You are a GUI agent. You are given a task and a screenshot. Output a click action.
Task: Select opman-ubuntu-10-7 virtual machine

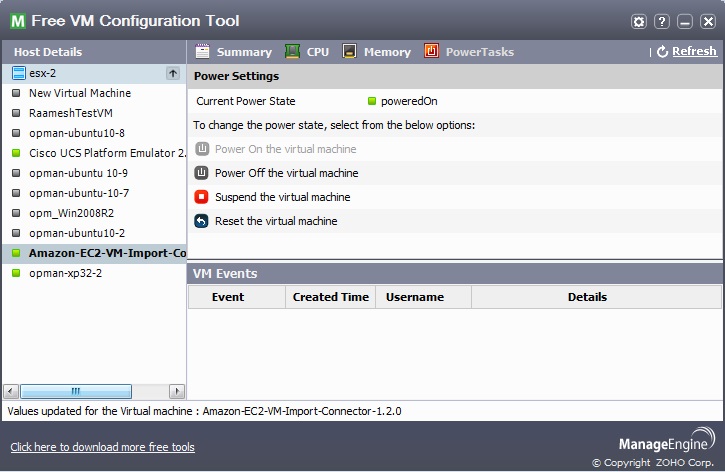79,193
